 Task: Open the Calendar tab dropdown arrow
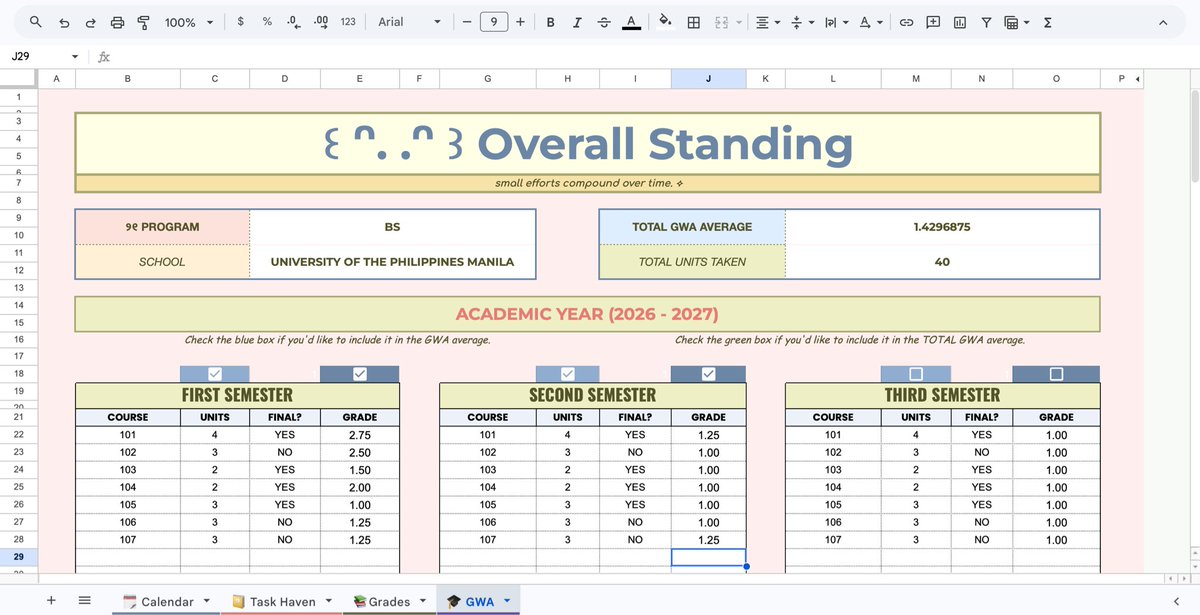click(x=207, y=601)
